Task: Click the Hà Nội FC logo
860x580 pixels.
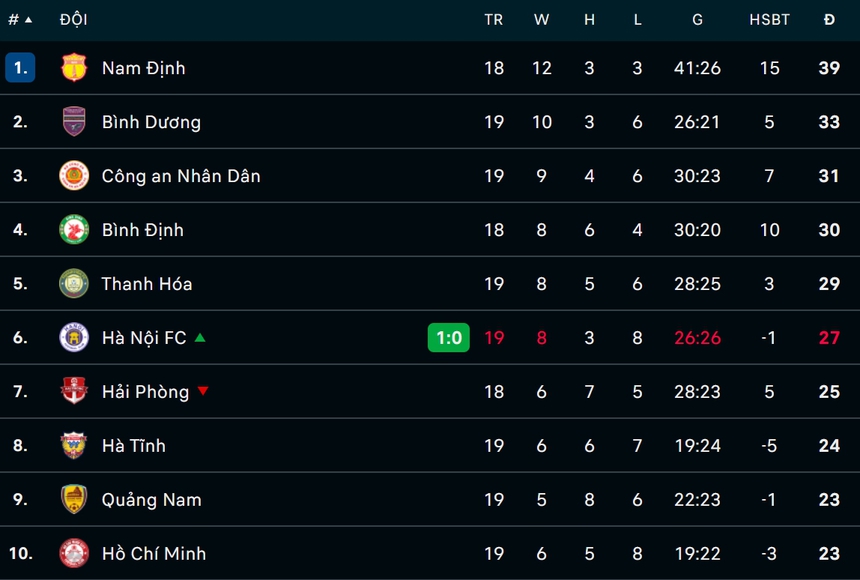Action: (x=74, y=338)
